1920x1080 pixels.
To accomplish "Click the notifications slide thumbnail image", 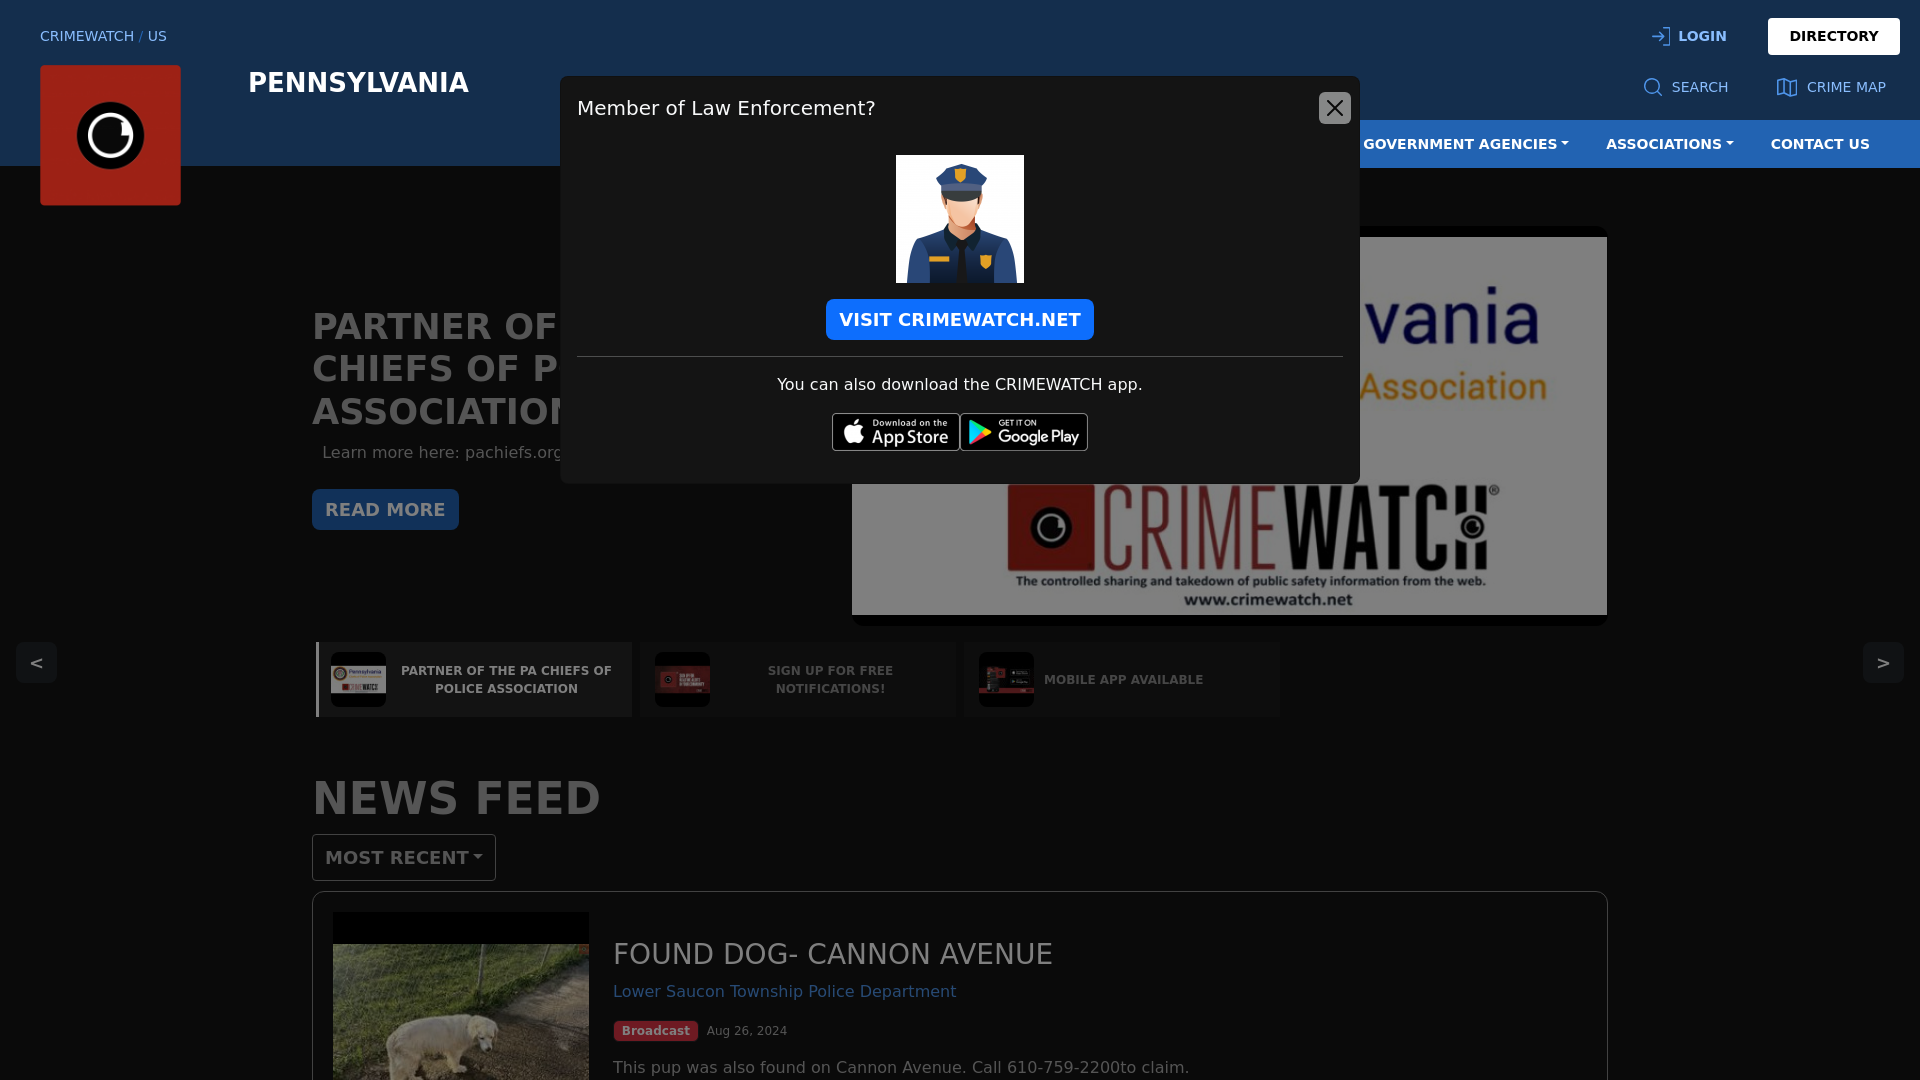I will [x=682, y=680].
